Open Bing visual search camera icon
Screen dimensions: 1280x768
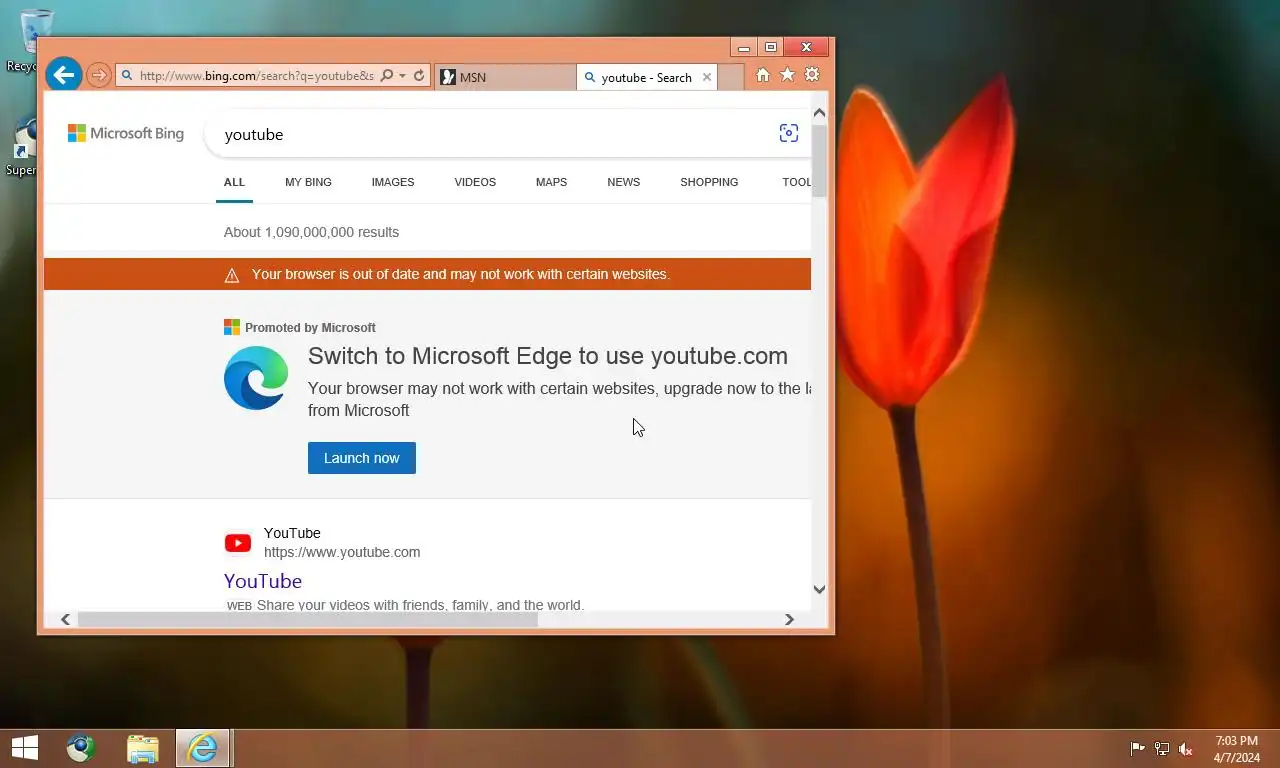pos(788,134)
